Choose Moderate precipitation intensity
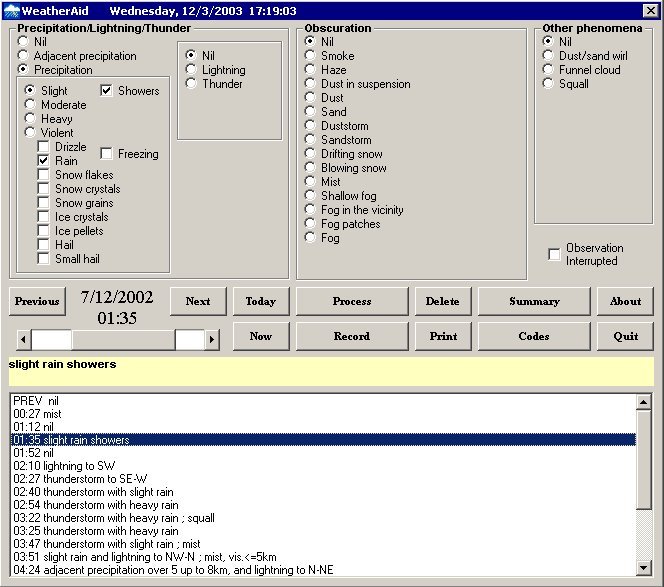 [x=30, y=105]
